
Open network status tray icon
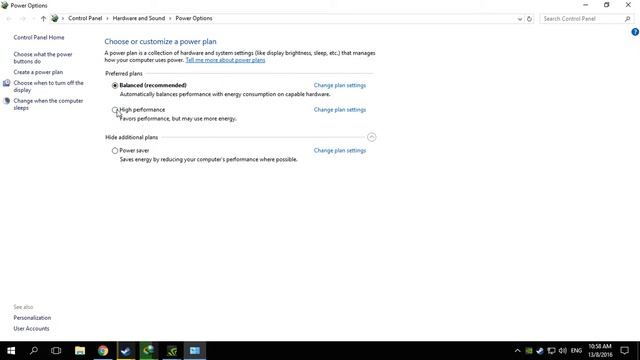551,351
